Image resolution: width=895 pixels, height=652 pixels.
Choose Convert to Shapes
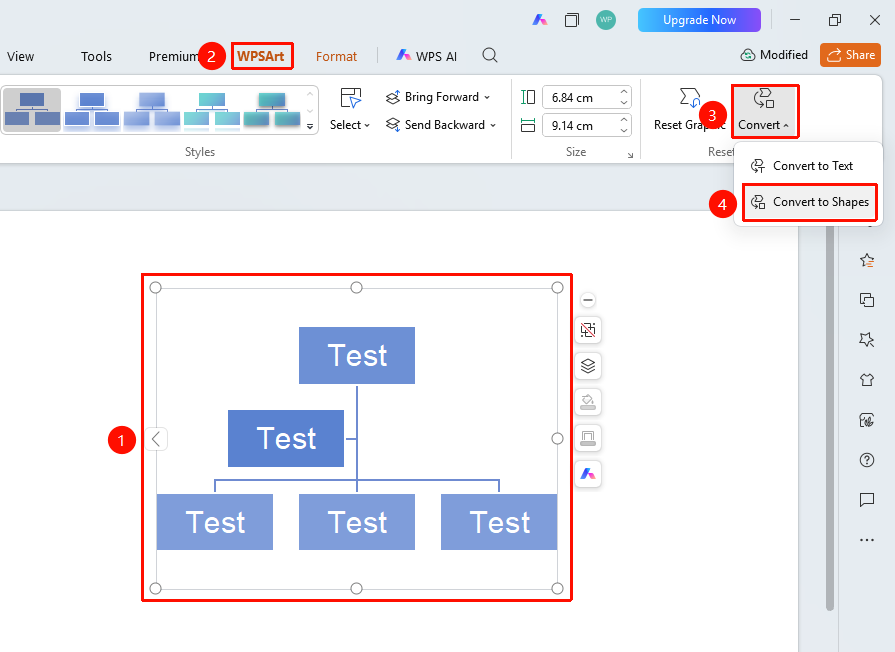coord(809,202)
